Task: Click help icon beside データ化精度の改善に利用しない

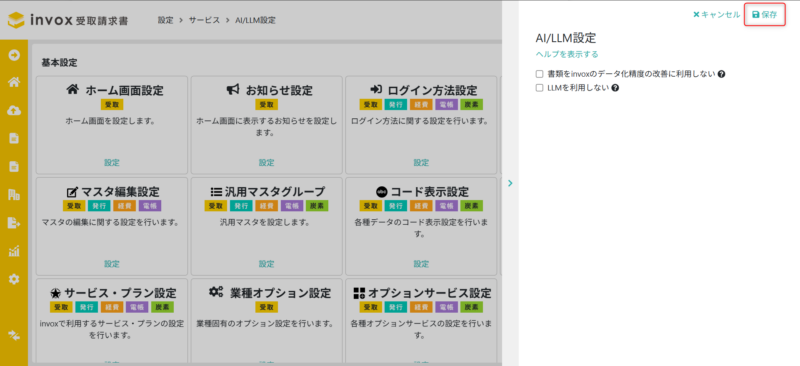Action: pyautogui.click(x=721, y=74)
